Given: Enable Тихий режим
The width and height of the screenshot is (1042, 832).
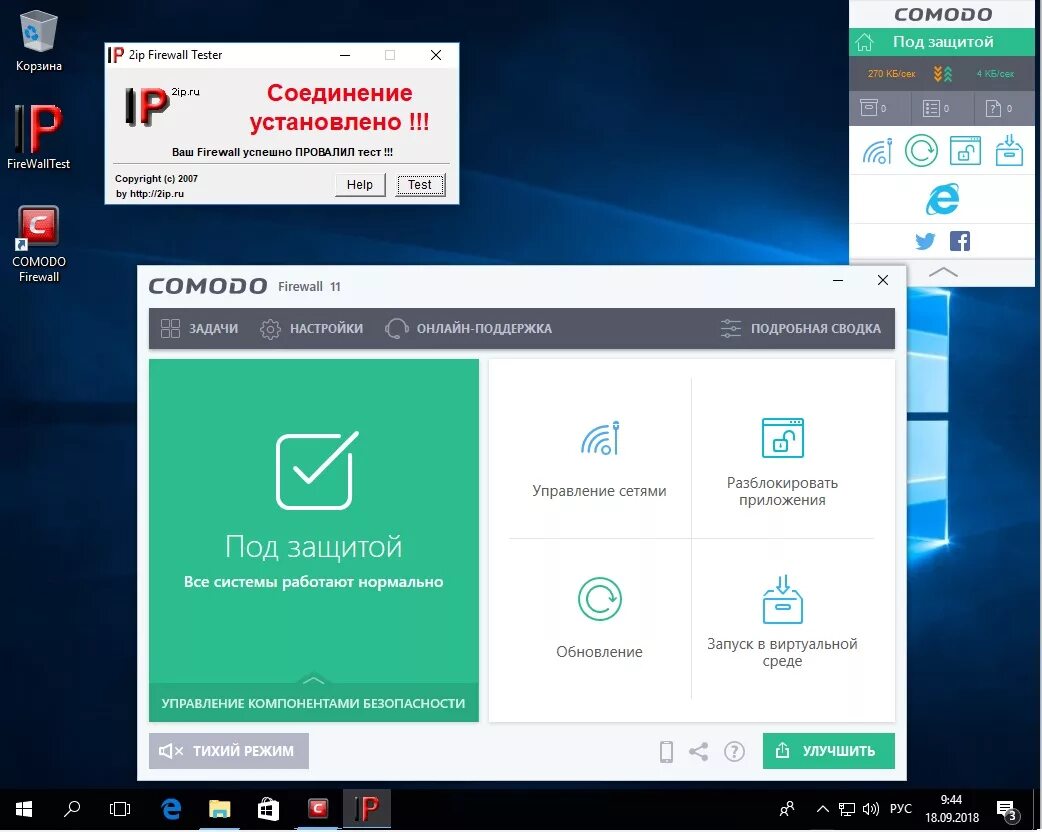Looking at the screenshot, I should [x=228, y=750].
